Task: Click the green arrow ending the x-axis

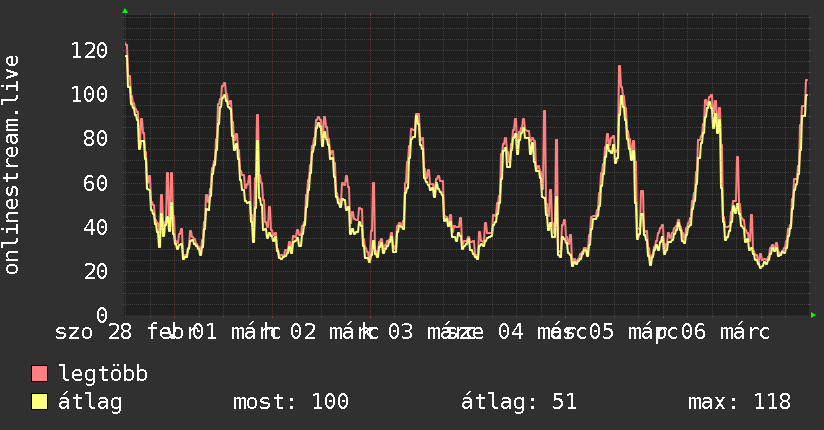Action: coord(813,315)
